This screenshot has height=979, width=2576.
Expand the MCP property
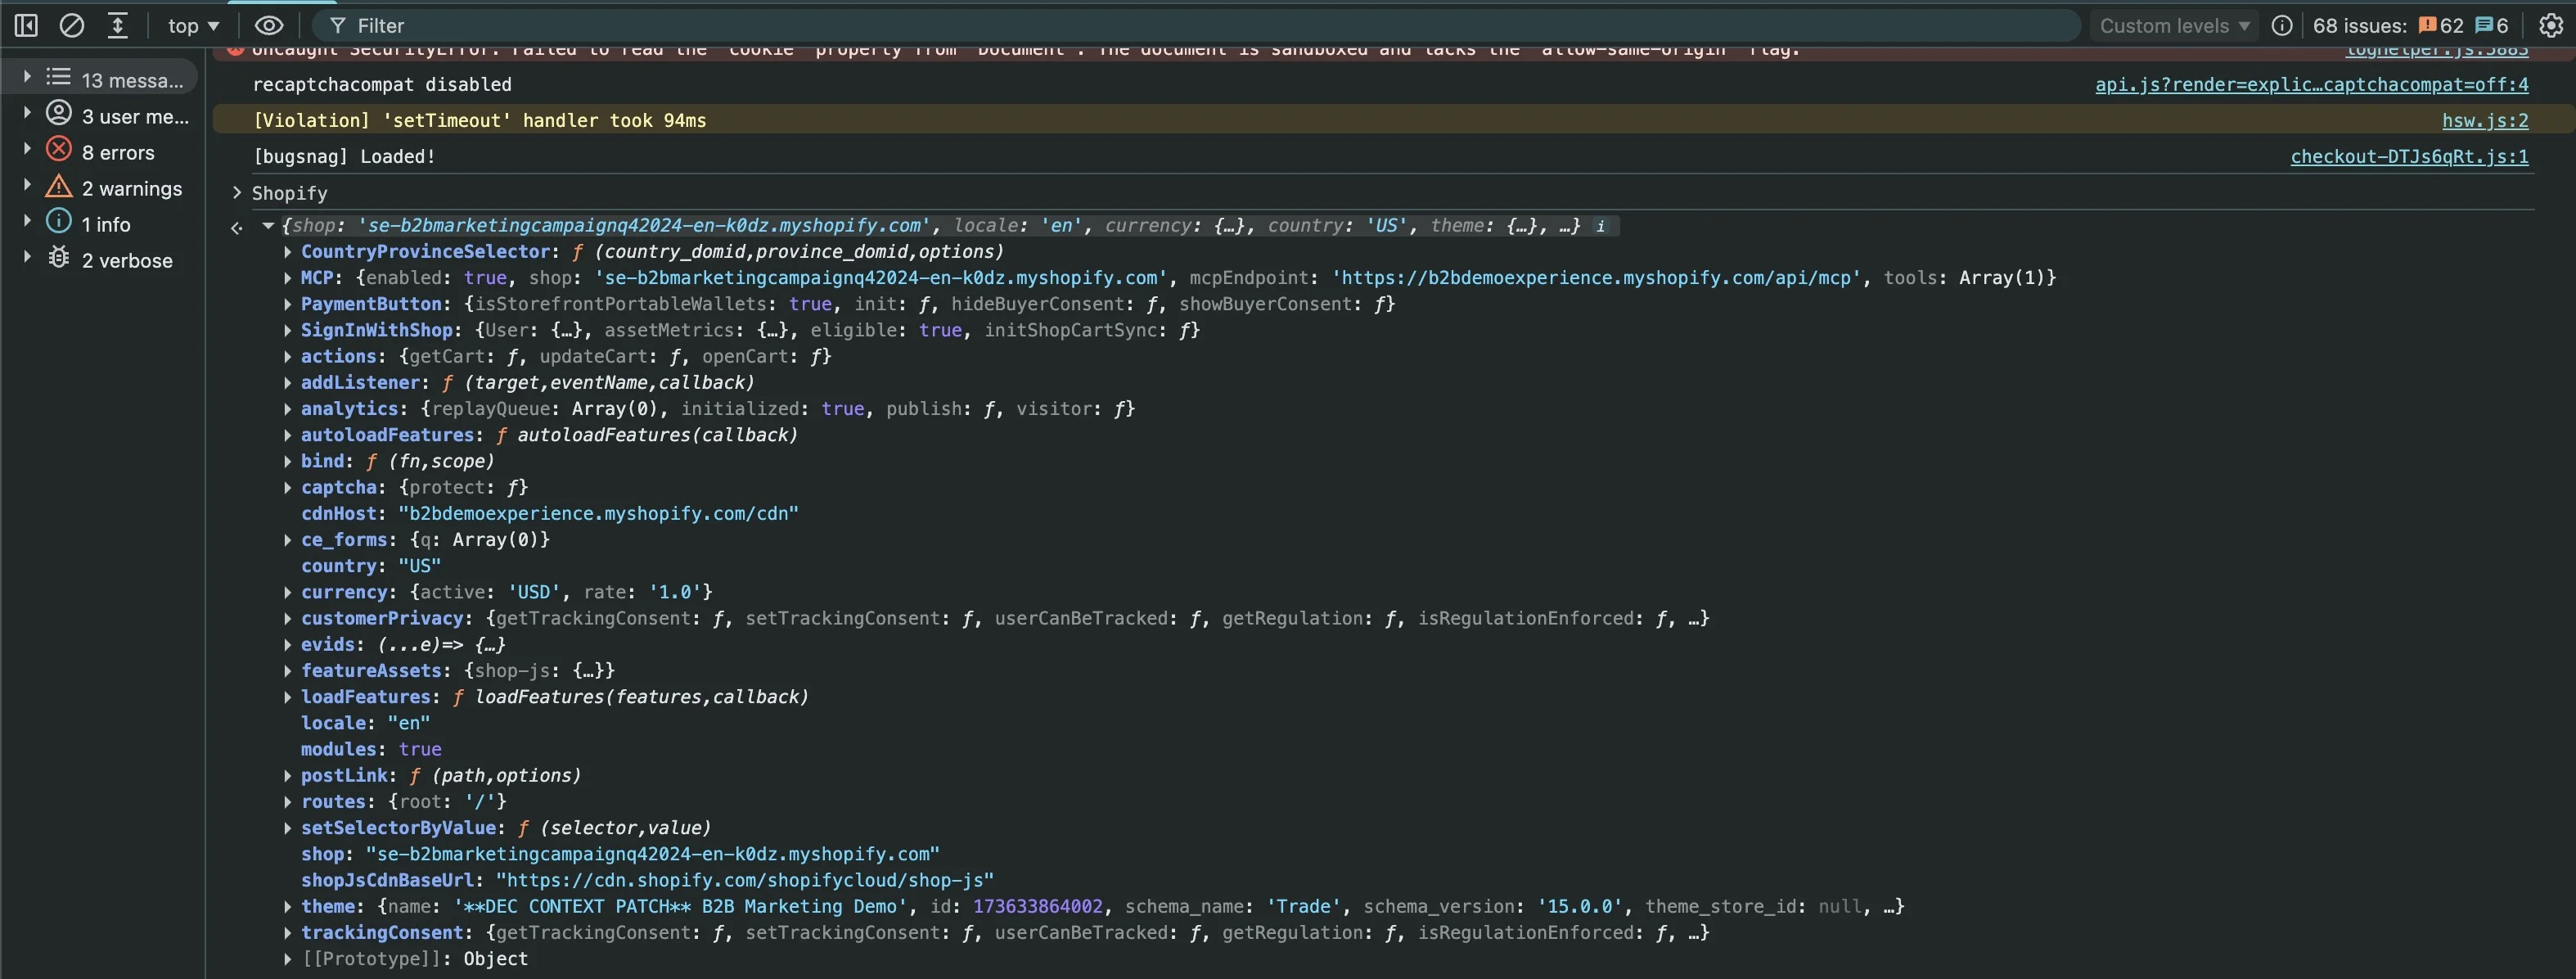click(x=288, y=278)
